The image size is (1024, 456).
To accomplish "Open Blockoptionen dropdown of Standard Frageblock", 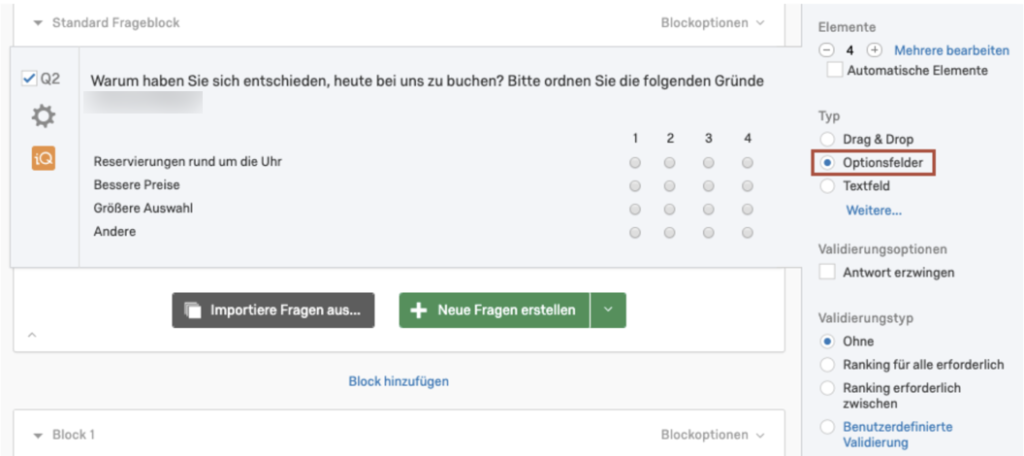I will (712, 23).
